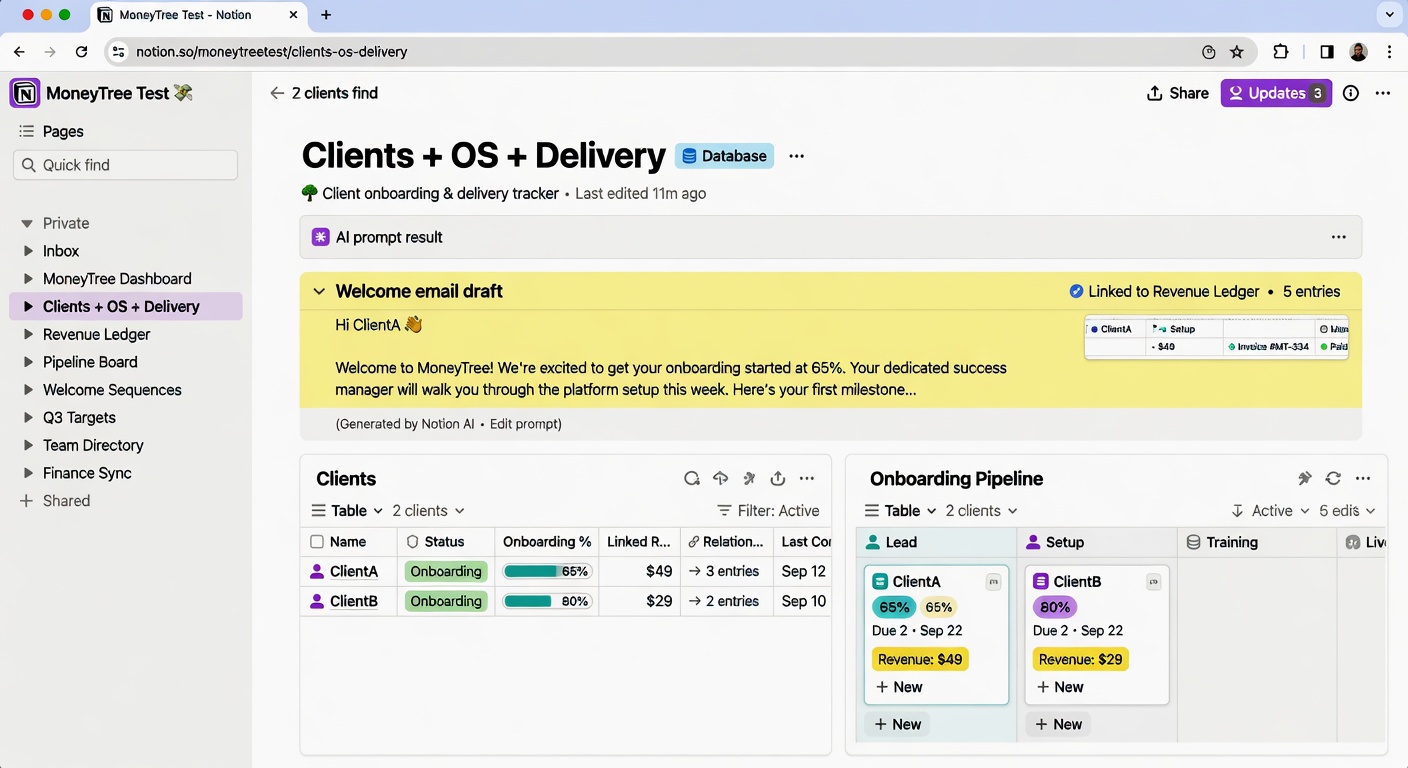Click the Revenue Ledger preview thumbnail

(1216, 338)
